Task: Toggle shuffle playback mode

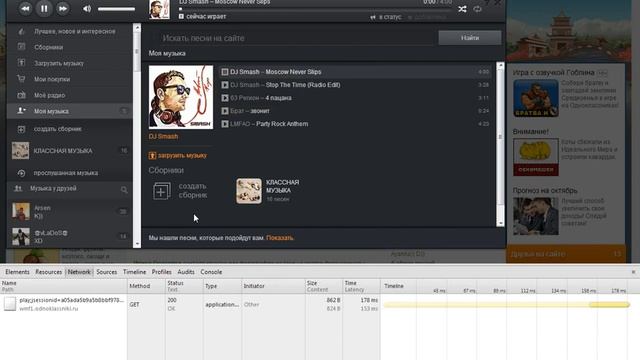Action: click(x=462, y=9)
